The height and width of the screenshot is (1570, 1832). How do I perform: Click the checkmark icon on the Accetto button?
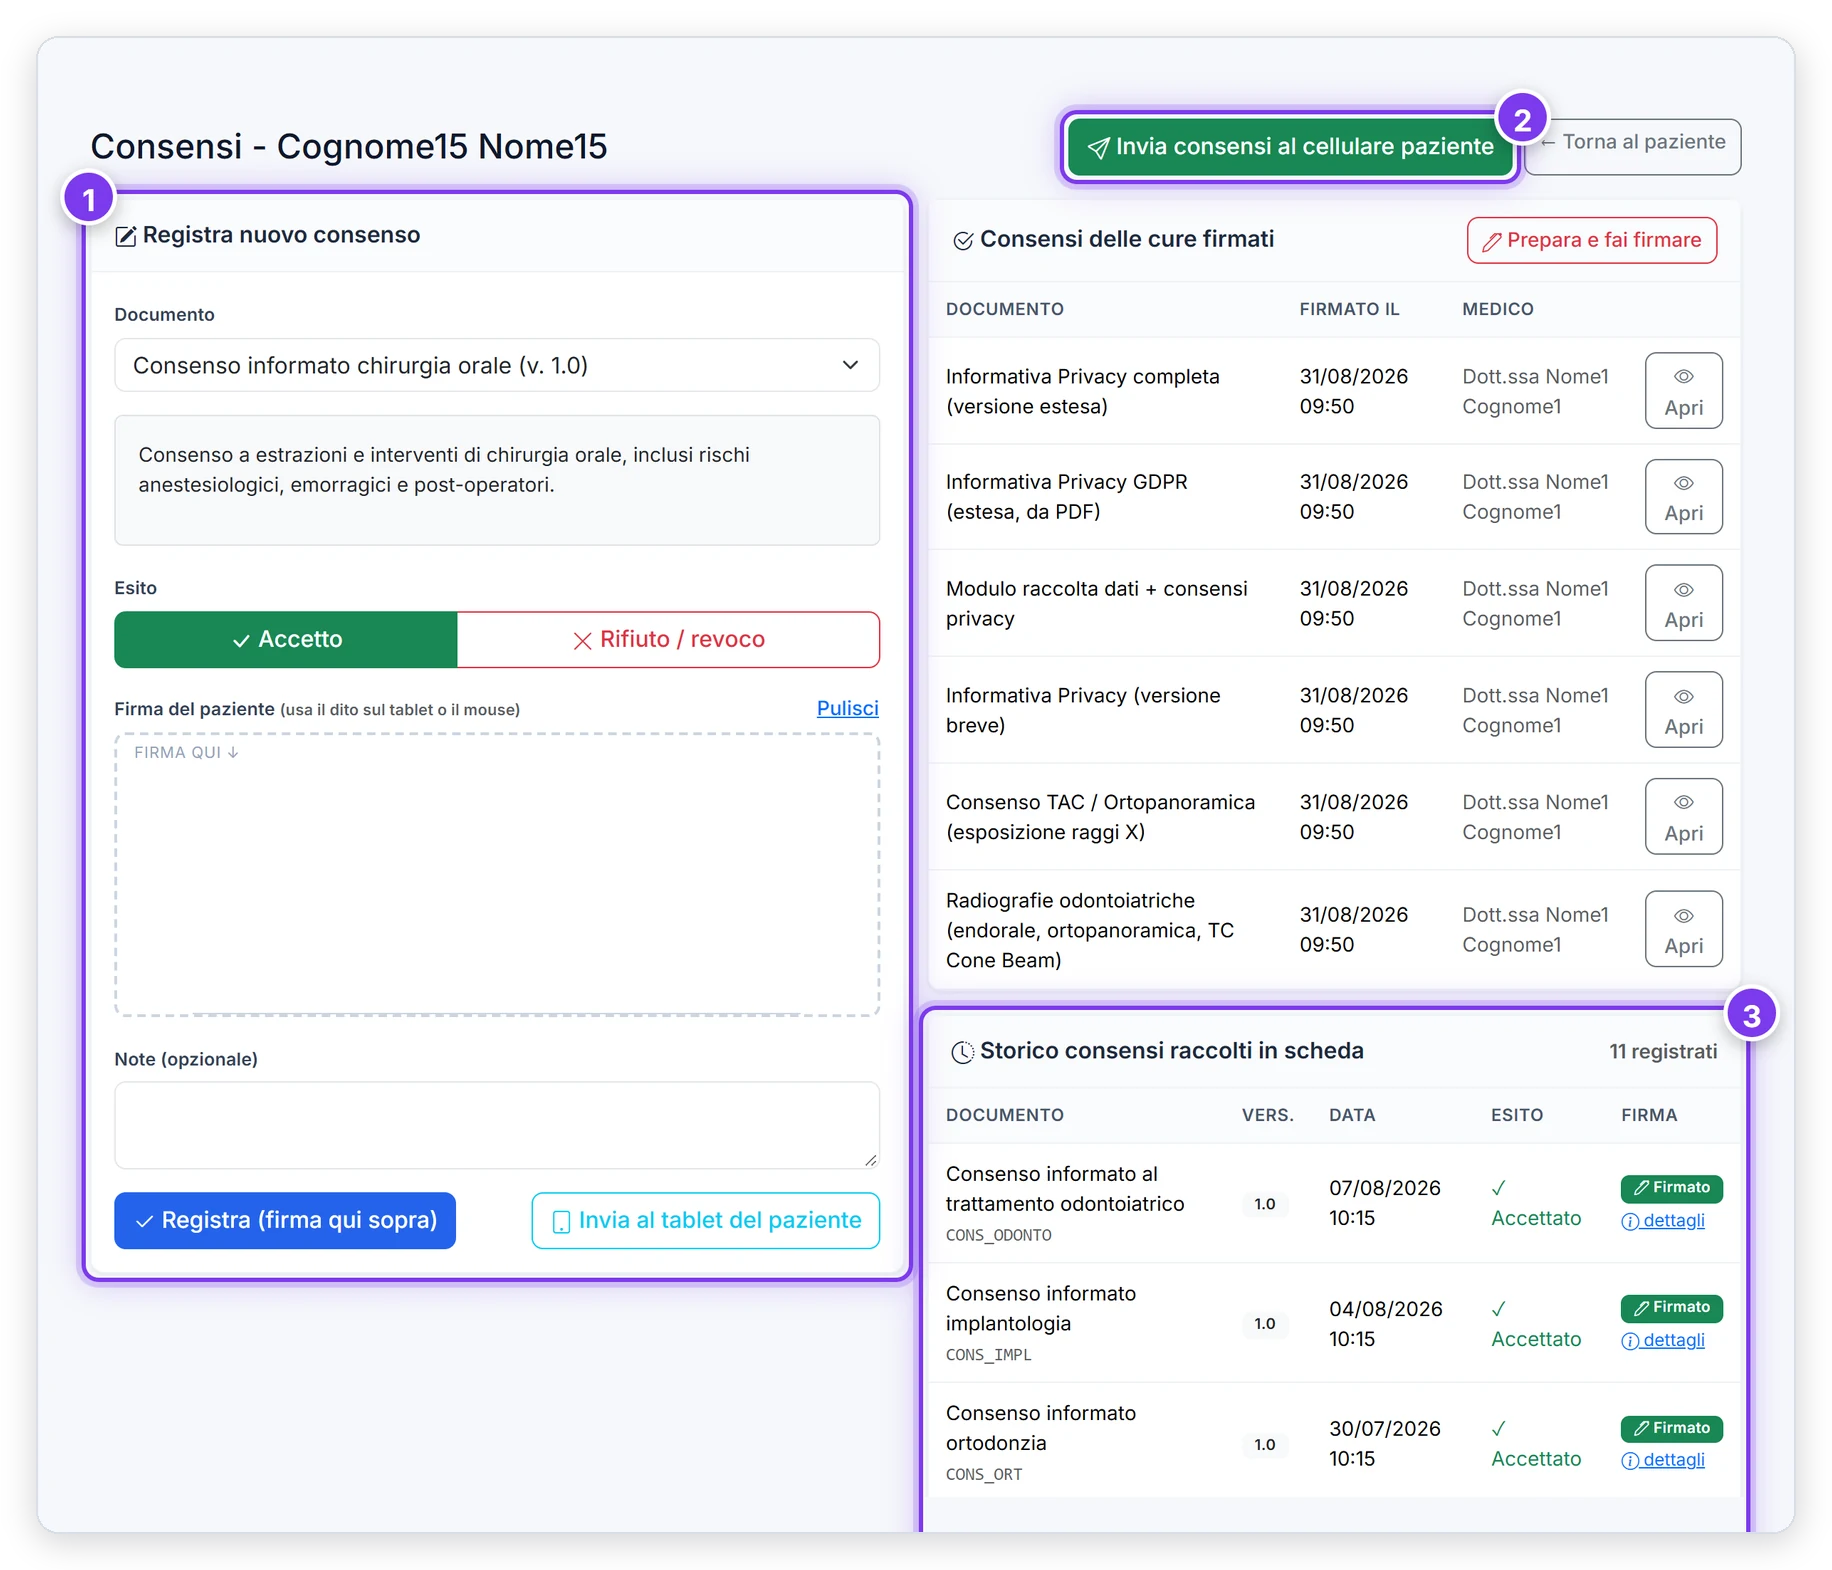(241, 640)
